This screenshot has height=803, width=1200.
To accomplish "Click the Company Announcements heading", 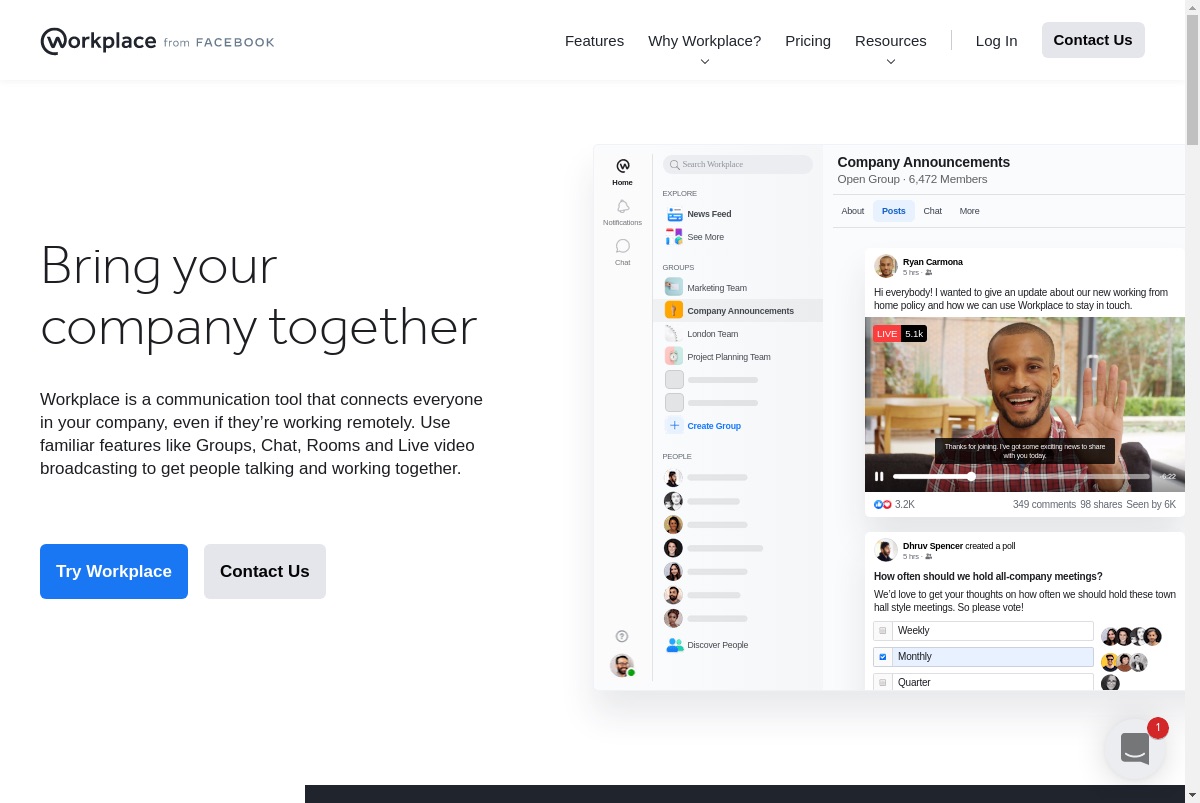I will pos(924,162).
